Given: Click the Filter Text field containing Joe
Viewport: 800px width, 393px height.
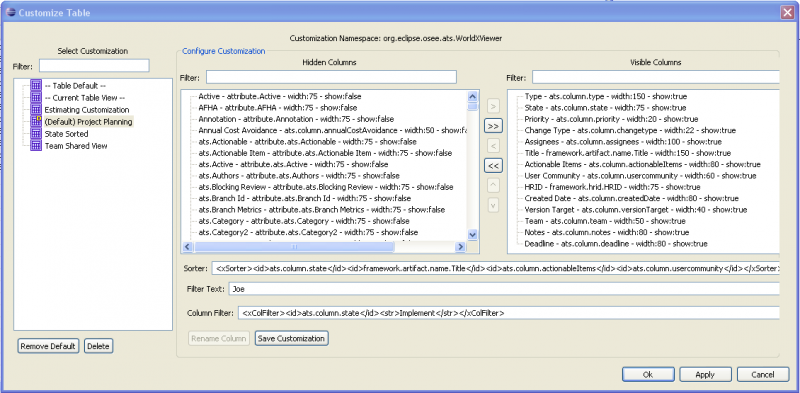Looking at the screenshot, I should 504,289.
